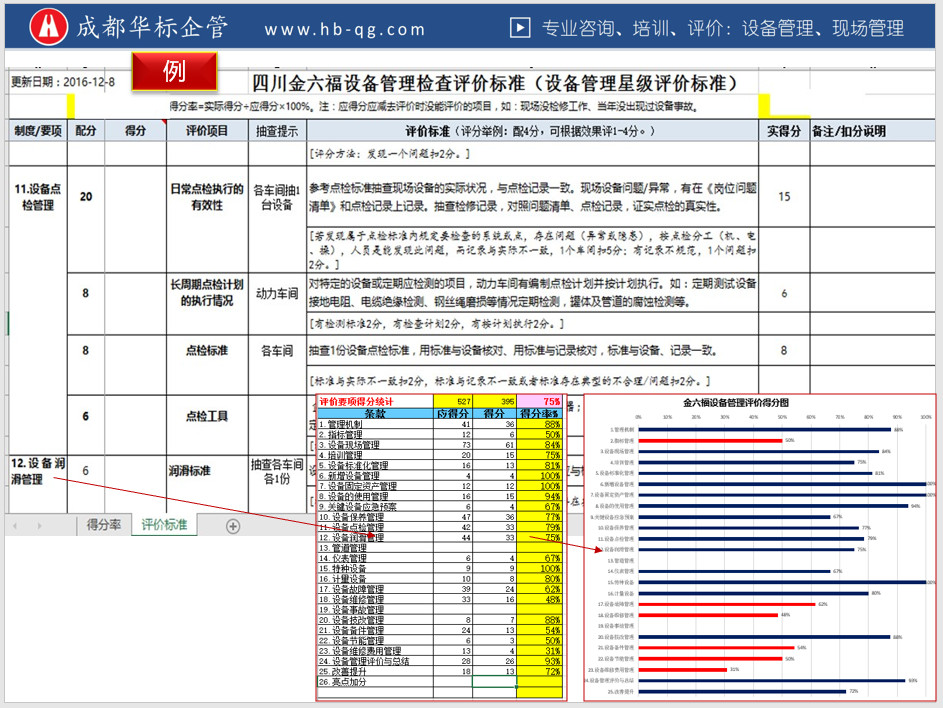Select the 金六福设备管理评价得分图 chart title

pyautogui.click(x=736, y=403)
